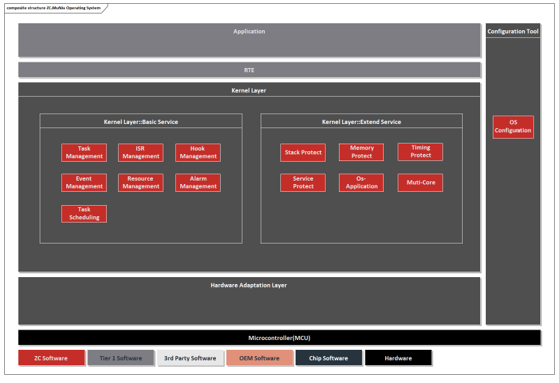Click the Os-Application box
The width and height of the screenshot is (559, 383).
(x=361, y=183)
